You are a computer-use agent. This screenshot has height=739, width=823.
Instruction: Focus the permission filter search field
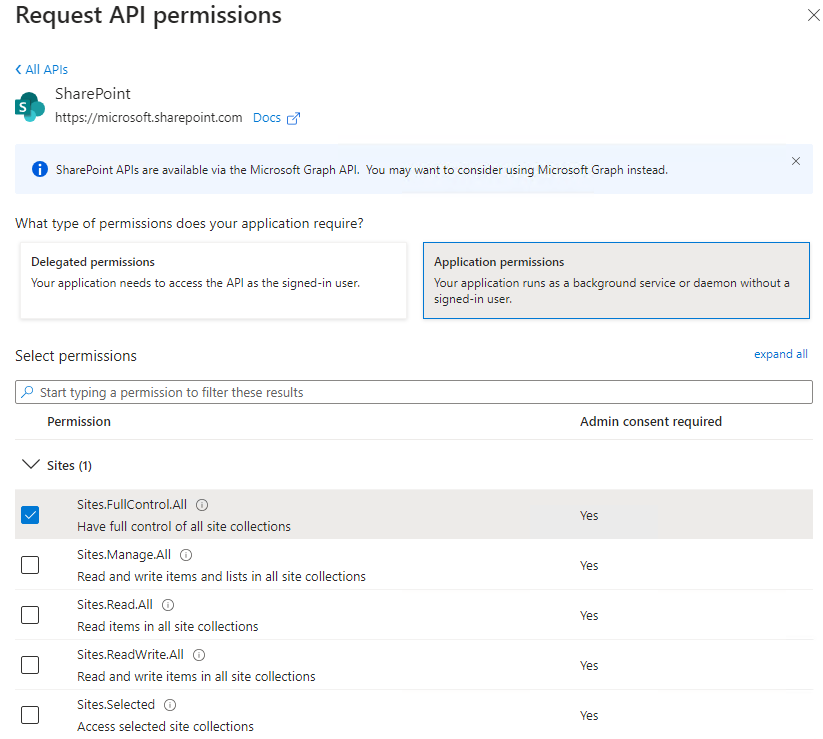coord(414,392)
